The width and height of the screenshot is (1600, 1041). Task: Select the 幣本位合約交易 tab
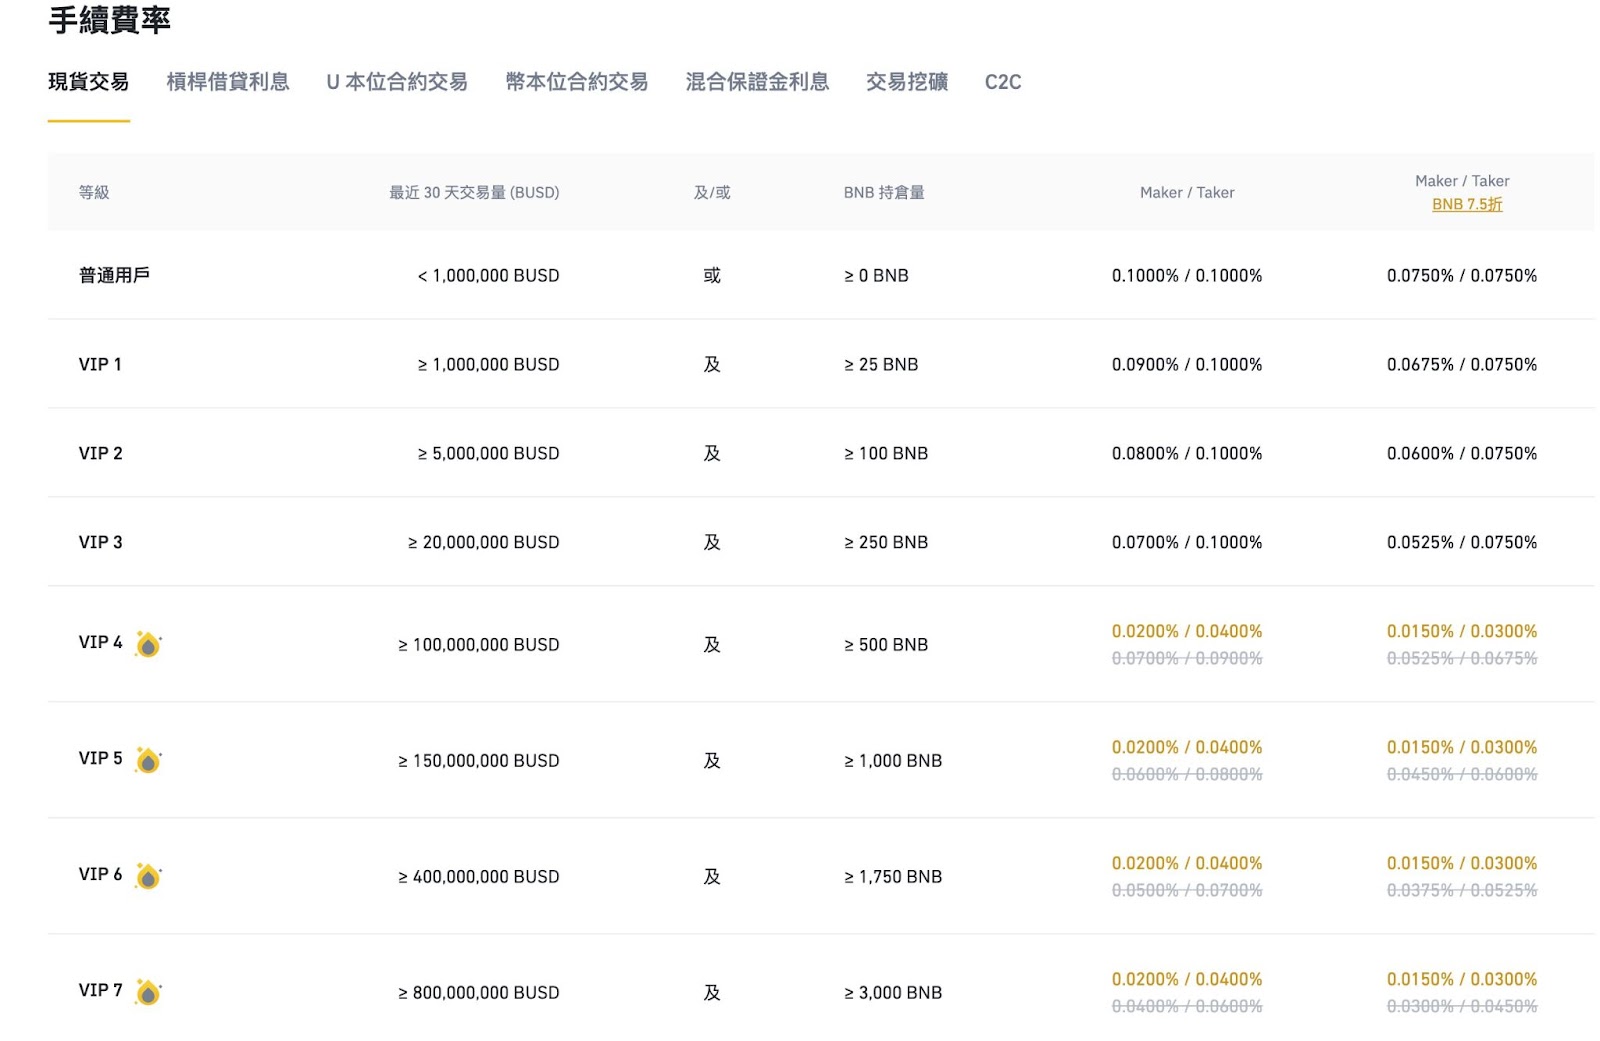577,82
